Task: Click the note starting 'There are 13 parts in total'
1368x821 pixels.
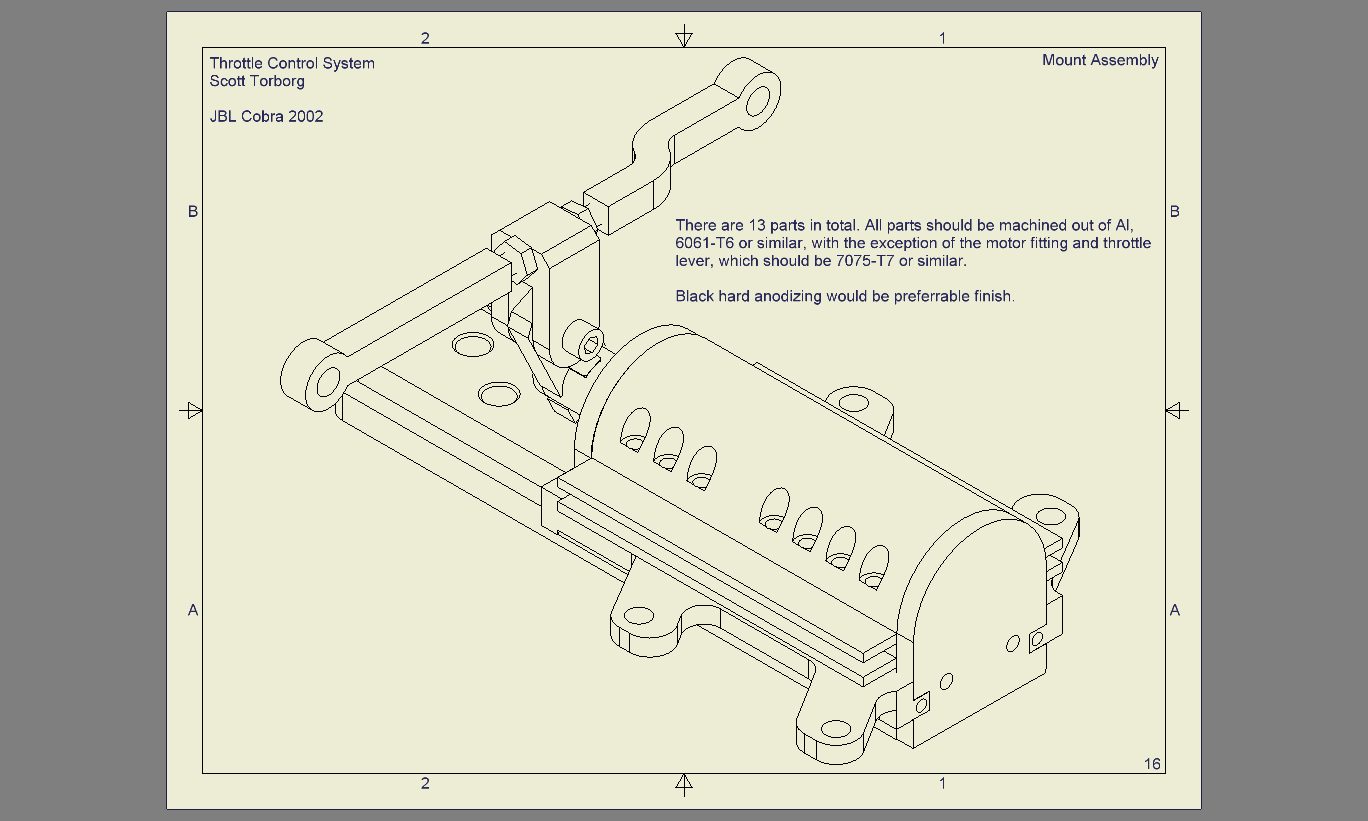Action: coord(913,243)
